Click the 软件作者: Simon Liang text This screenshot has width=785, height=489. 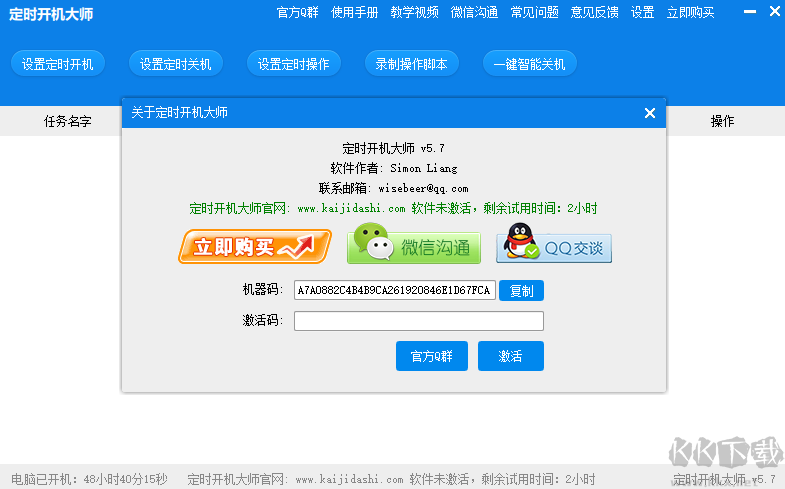click(x=394, y=168)
